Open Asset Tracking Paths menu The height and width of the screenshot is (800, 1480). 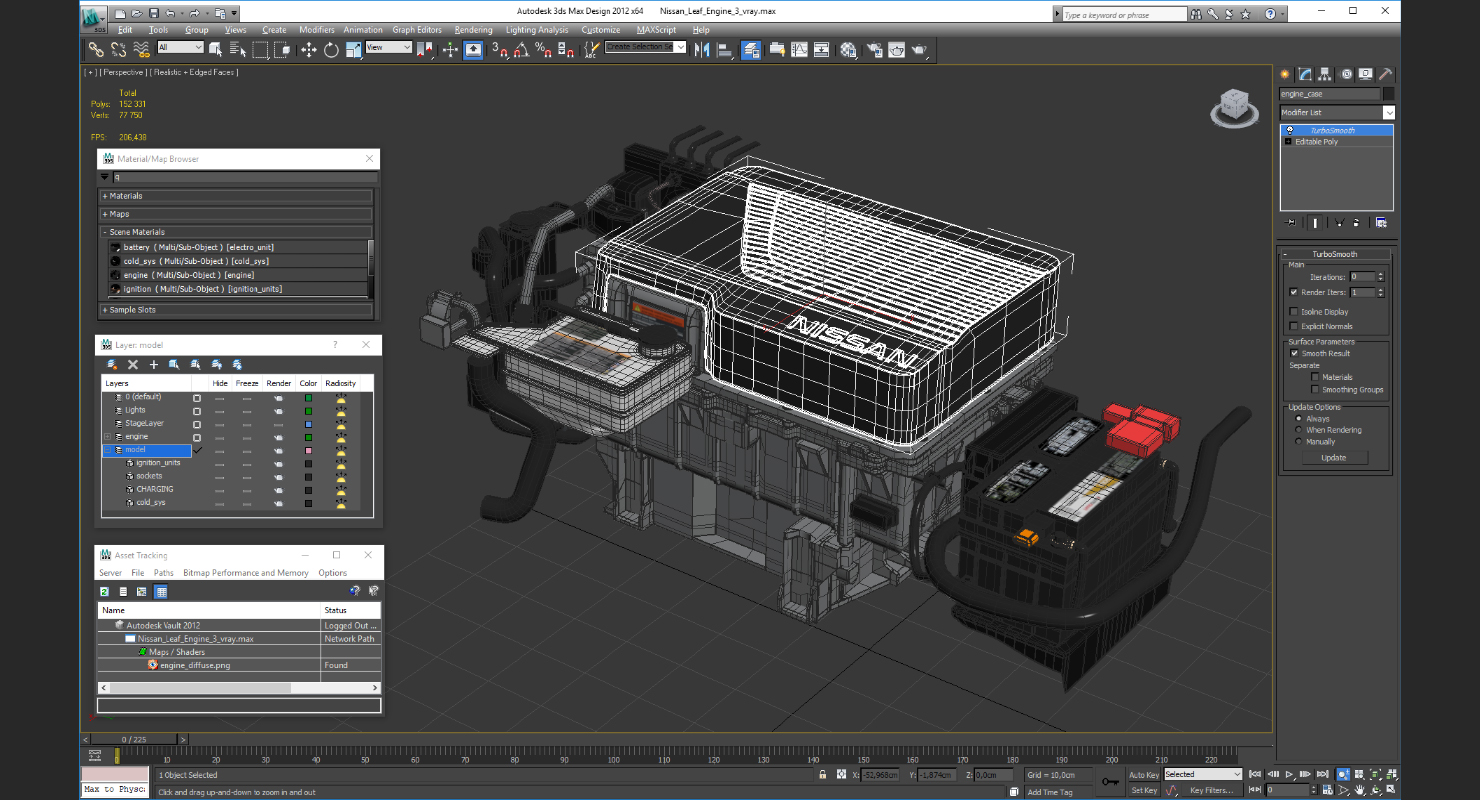(164, 573)
